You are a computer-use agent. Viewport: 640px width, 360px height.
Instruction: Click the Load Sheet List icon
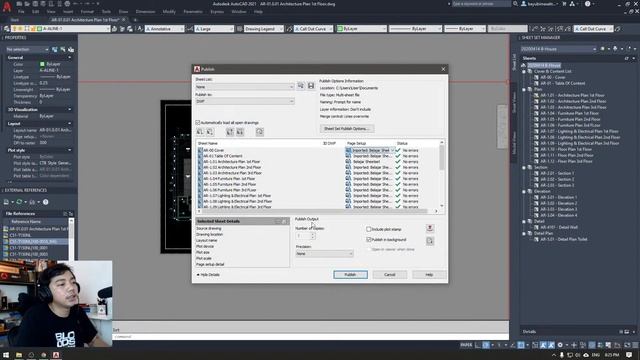coord(301,86)
